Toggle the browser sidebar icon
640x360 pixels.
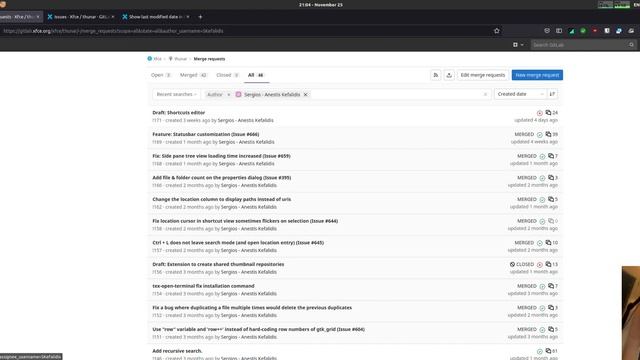(x=559, y=31)
